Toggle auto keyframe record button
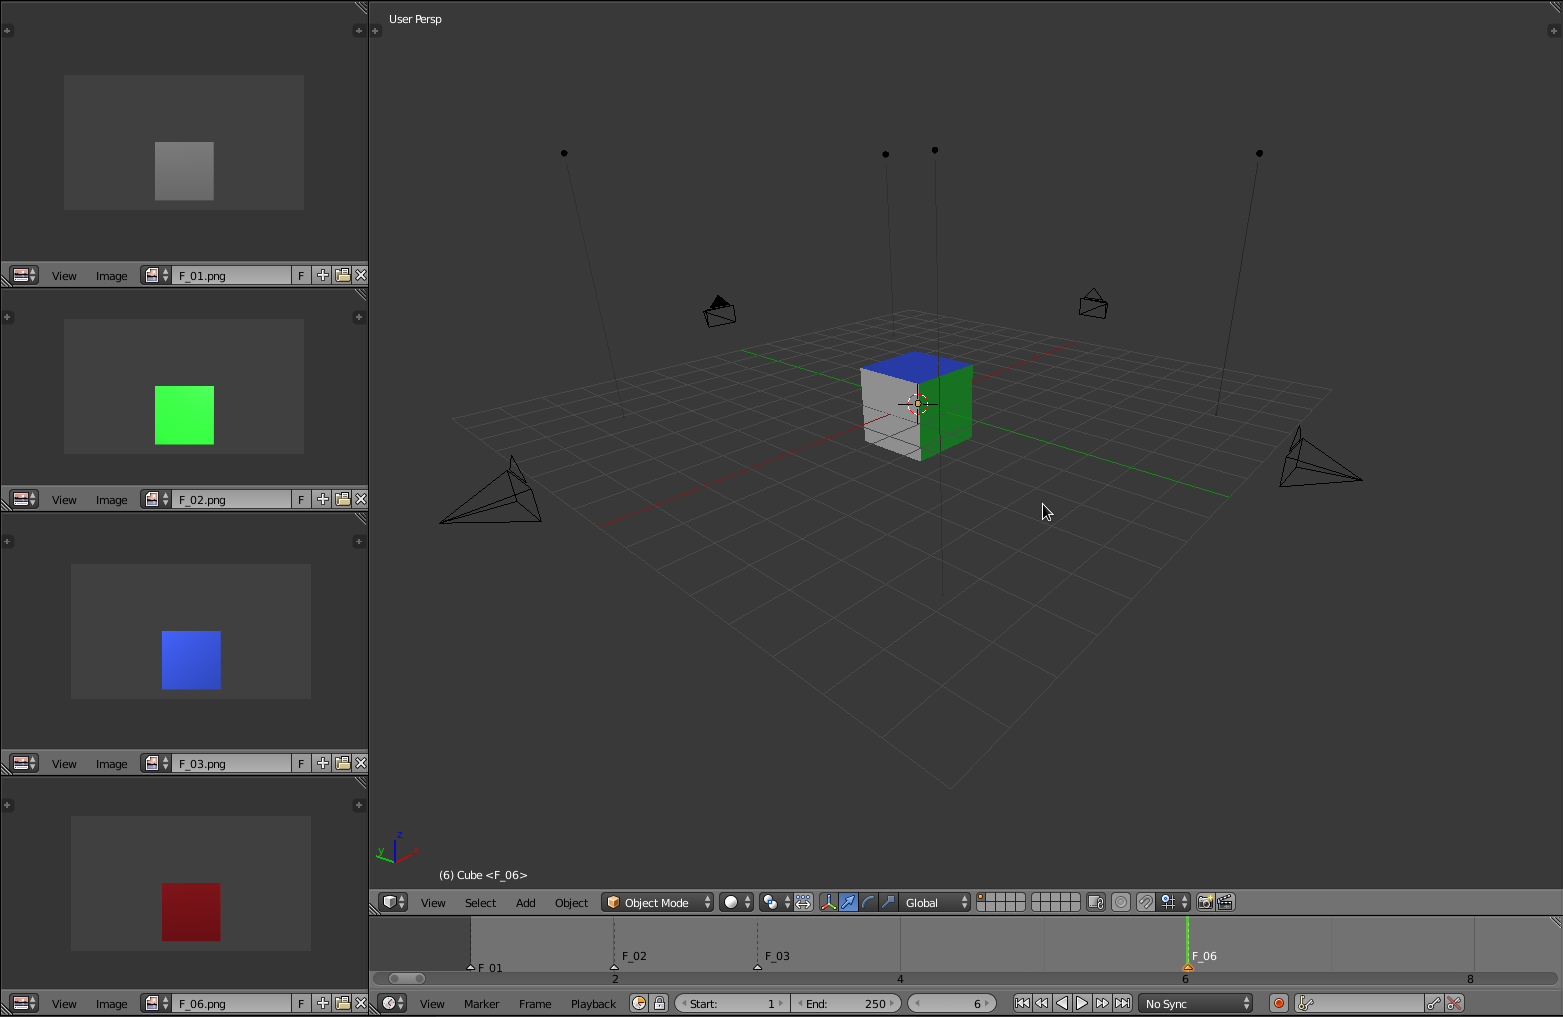Viewport: 1563px width, 1017px height. click(1278, 1003)
